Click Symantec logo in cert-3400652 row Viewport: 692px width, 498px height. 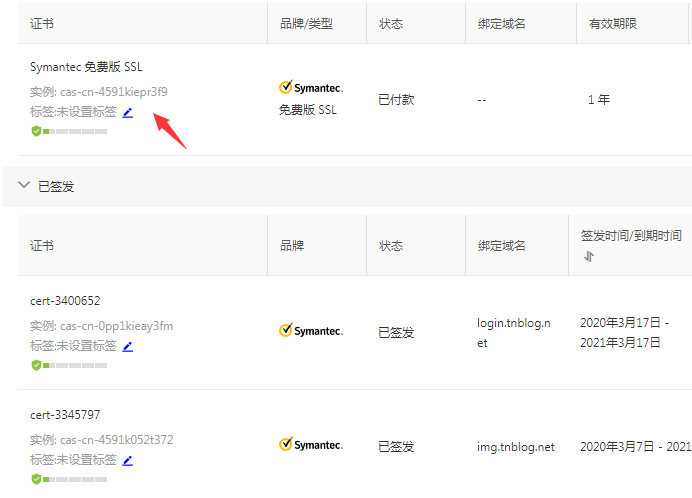point(311,331)
